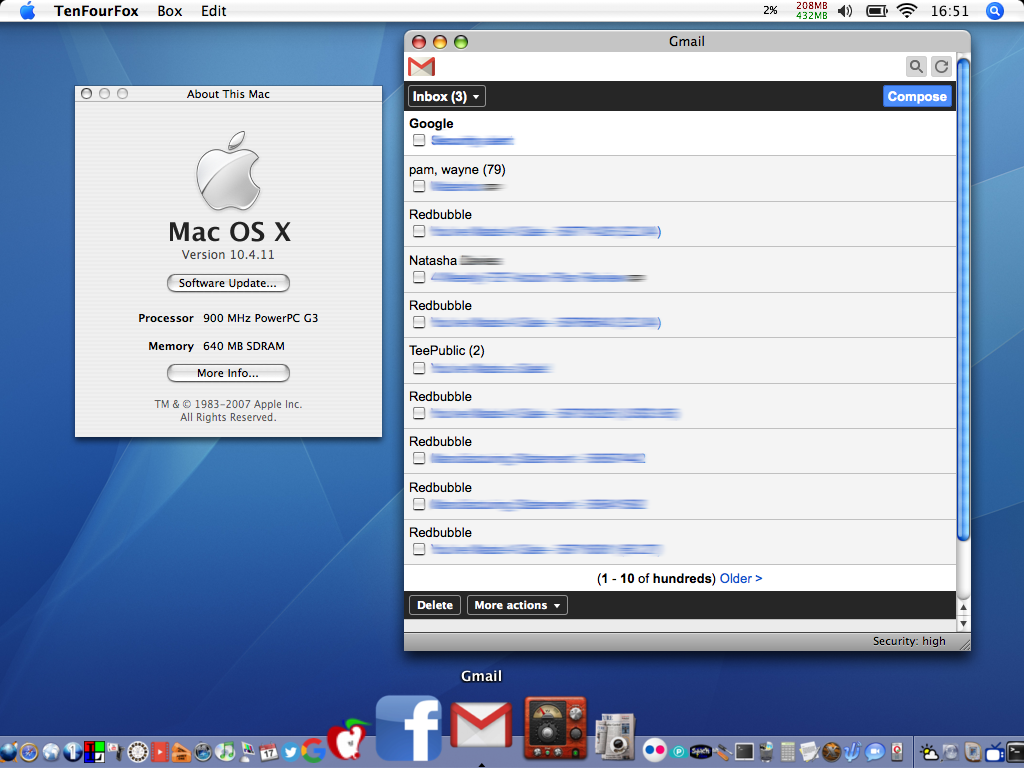Open Flickr from the Dock
Screen dimensions: 1024x768
(654, 750)
